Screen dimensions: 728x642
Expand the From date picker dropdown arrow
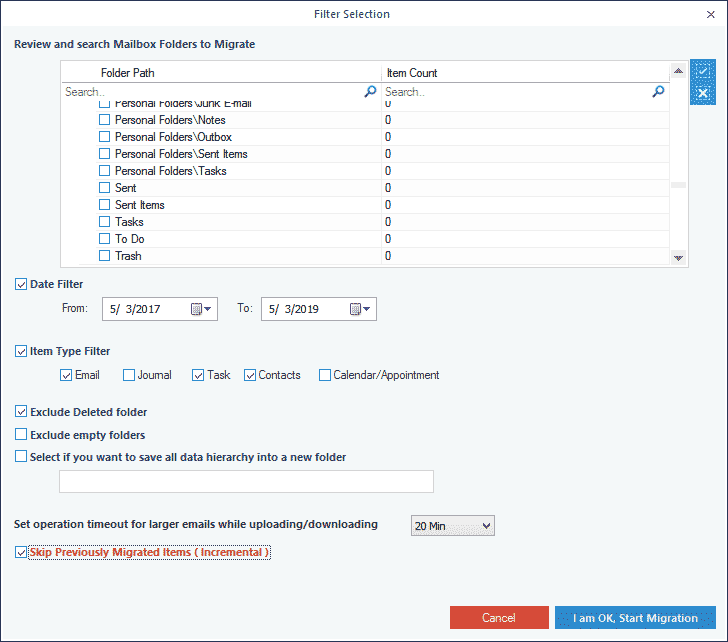point(208,309)
